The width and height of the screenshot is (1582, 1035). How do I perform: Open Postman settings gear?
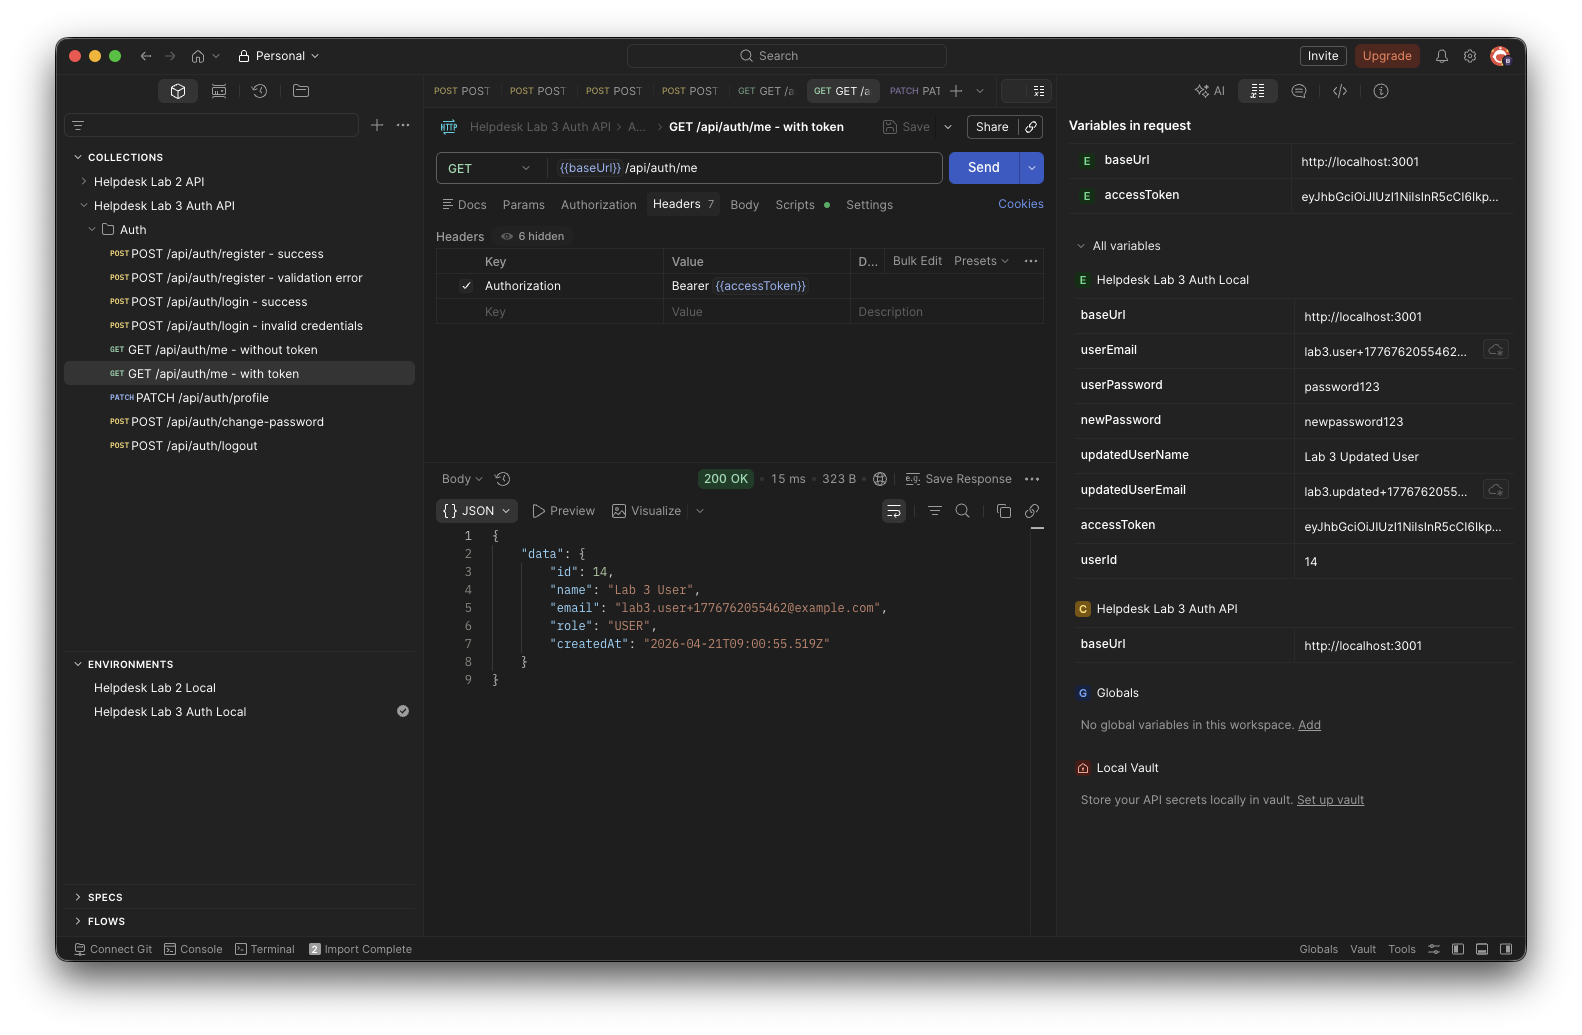tap(1470, 56)
